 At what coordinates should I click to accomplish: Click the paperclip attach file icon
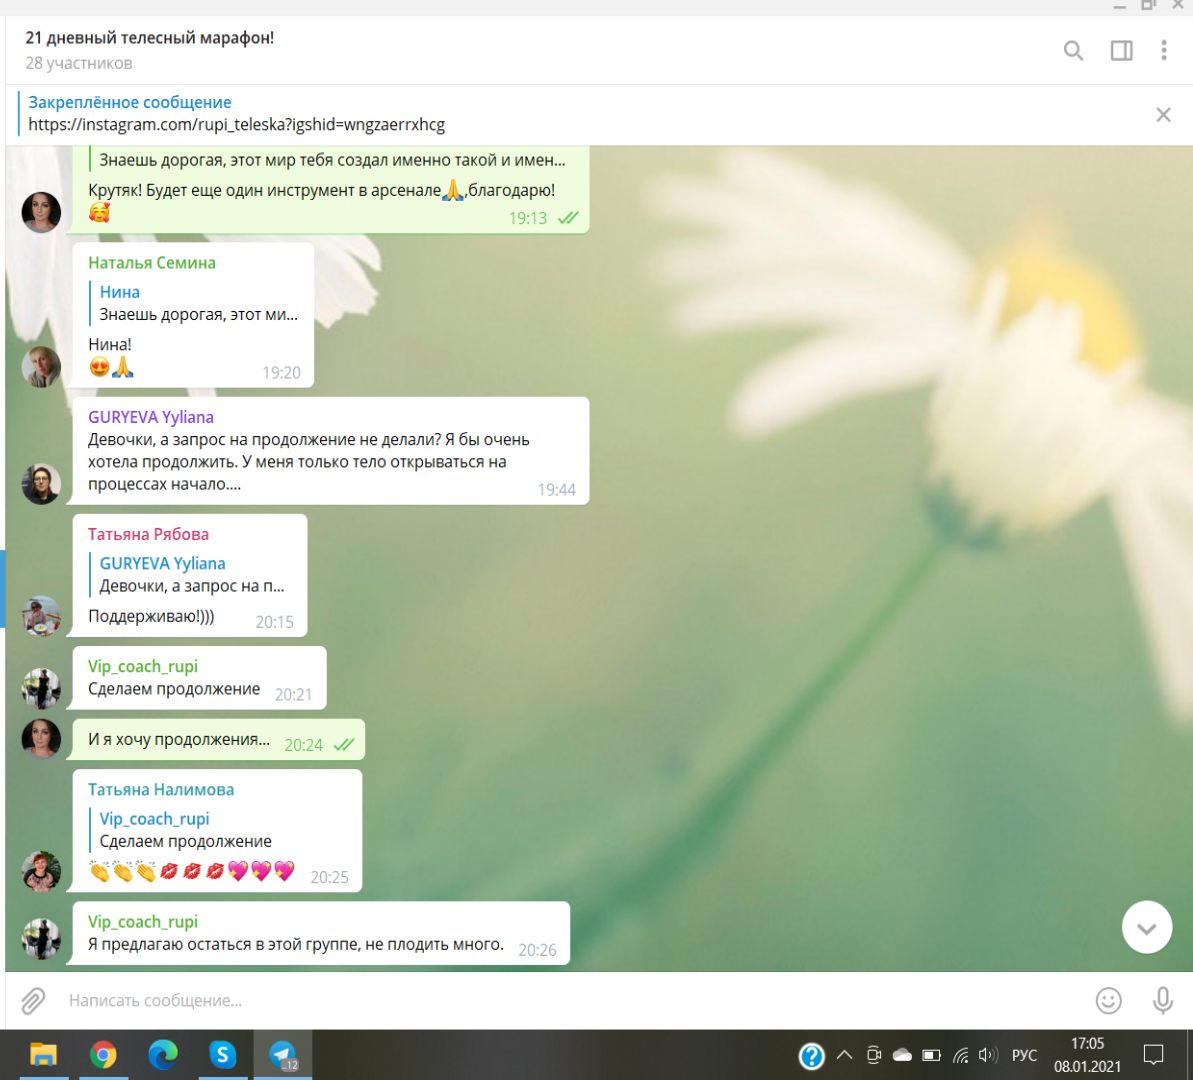click(33, 1001)
